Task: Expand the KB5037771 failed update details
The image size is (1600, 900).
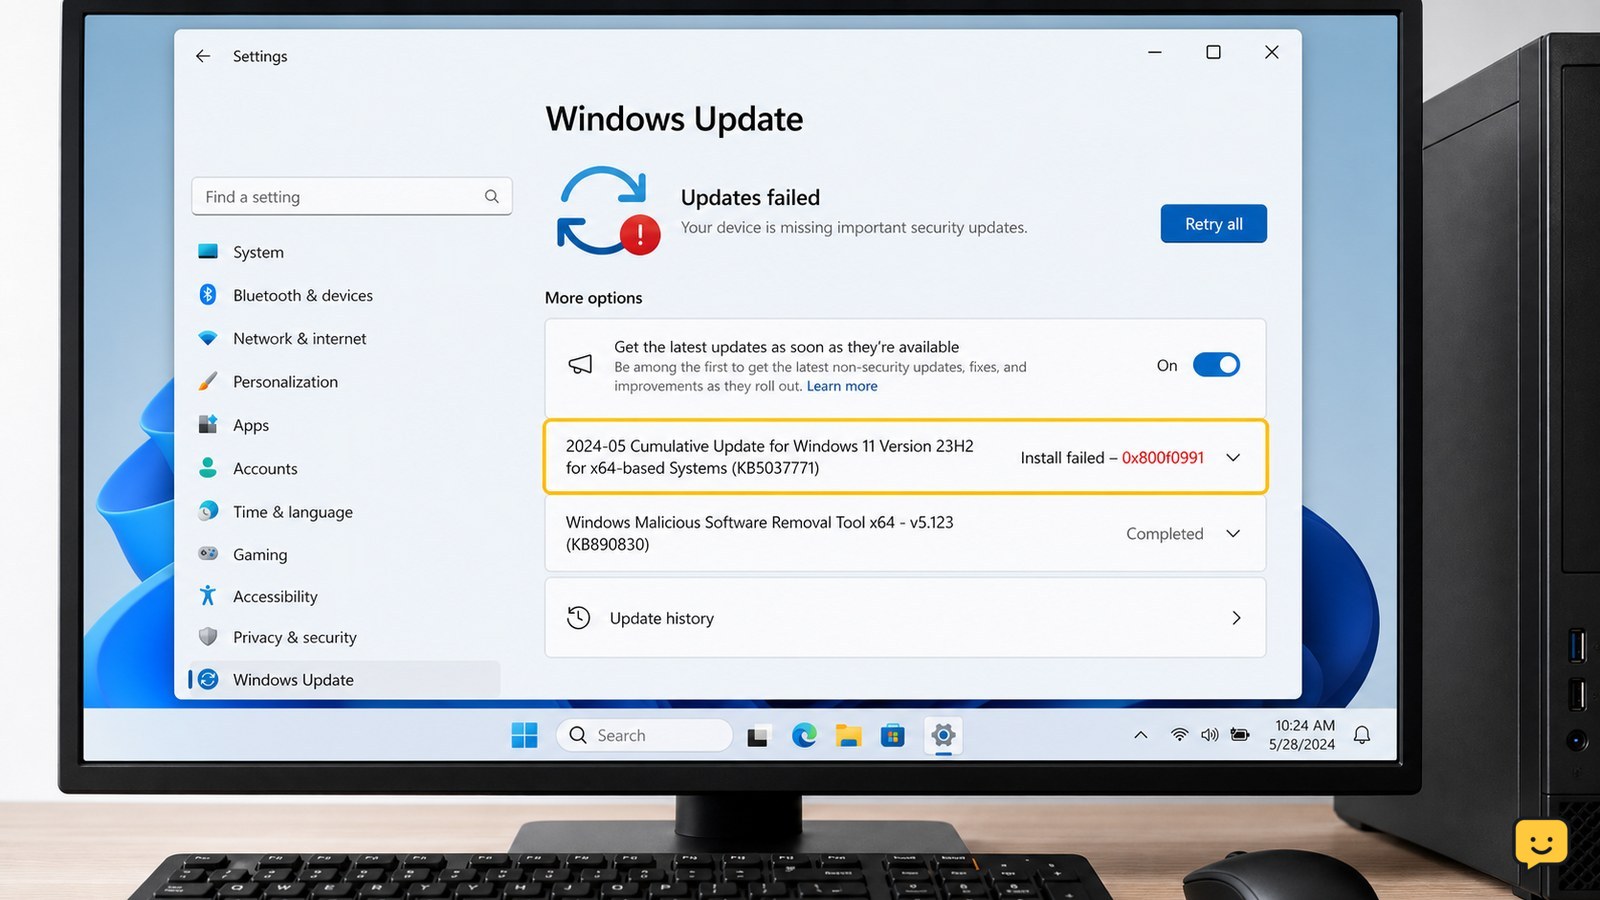Action: pos(1233,458)
